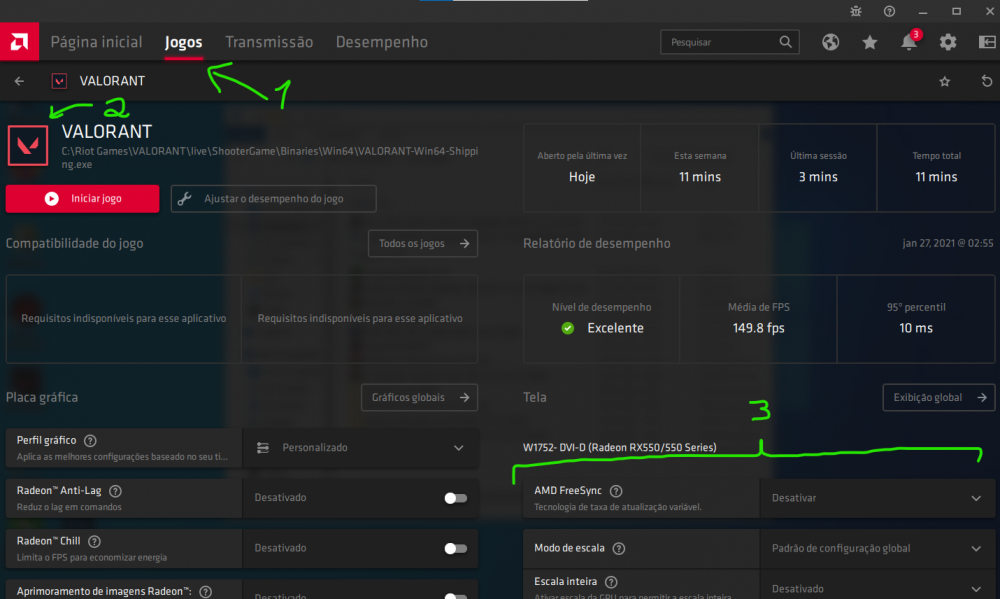The height and width of the screenshot is (599, 1000).
Task: Open Exibição global settings
Action: pos(939,397)
